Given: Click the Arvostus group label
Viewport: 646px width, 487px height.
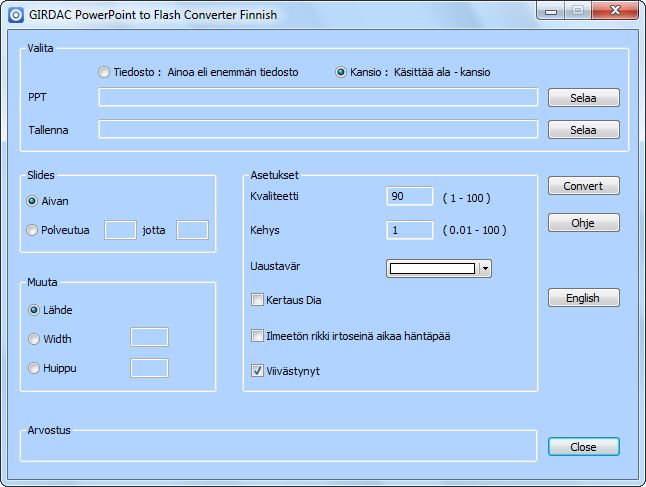Looking at the screenshot, I should coord(49,430).
